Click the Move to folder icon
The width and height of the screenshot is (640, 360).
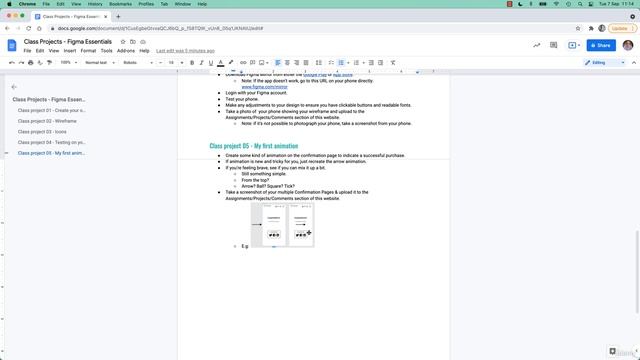133,42
